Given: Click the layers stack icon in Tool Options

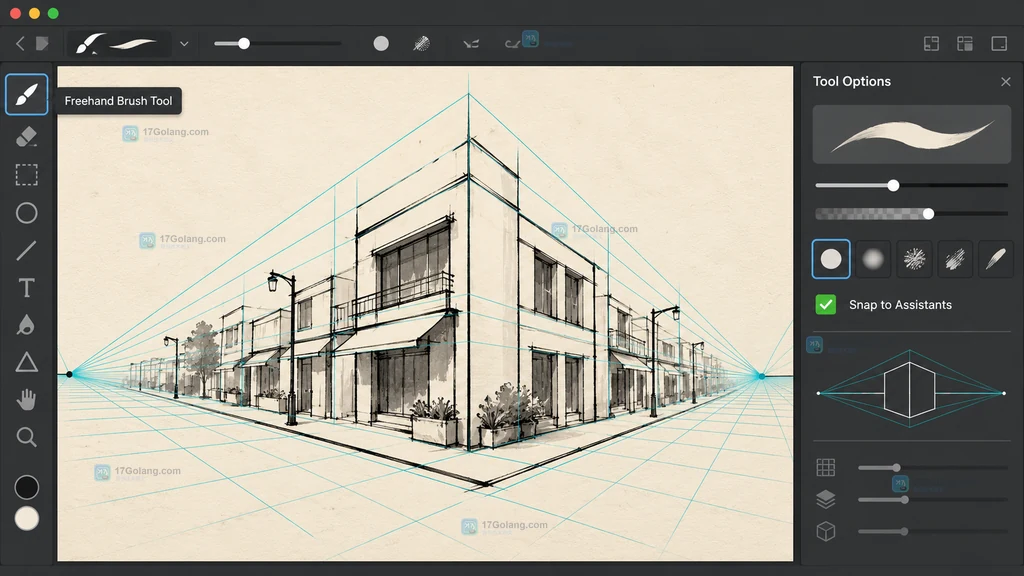Looking at the screenshot, I should click(825, 500).
